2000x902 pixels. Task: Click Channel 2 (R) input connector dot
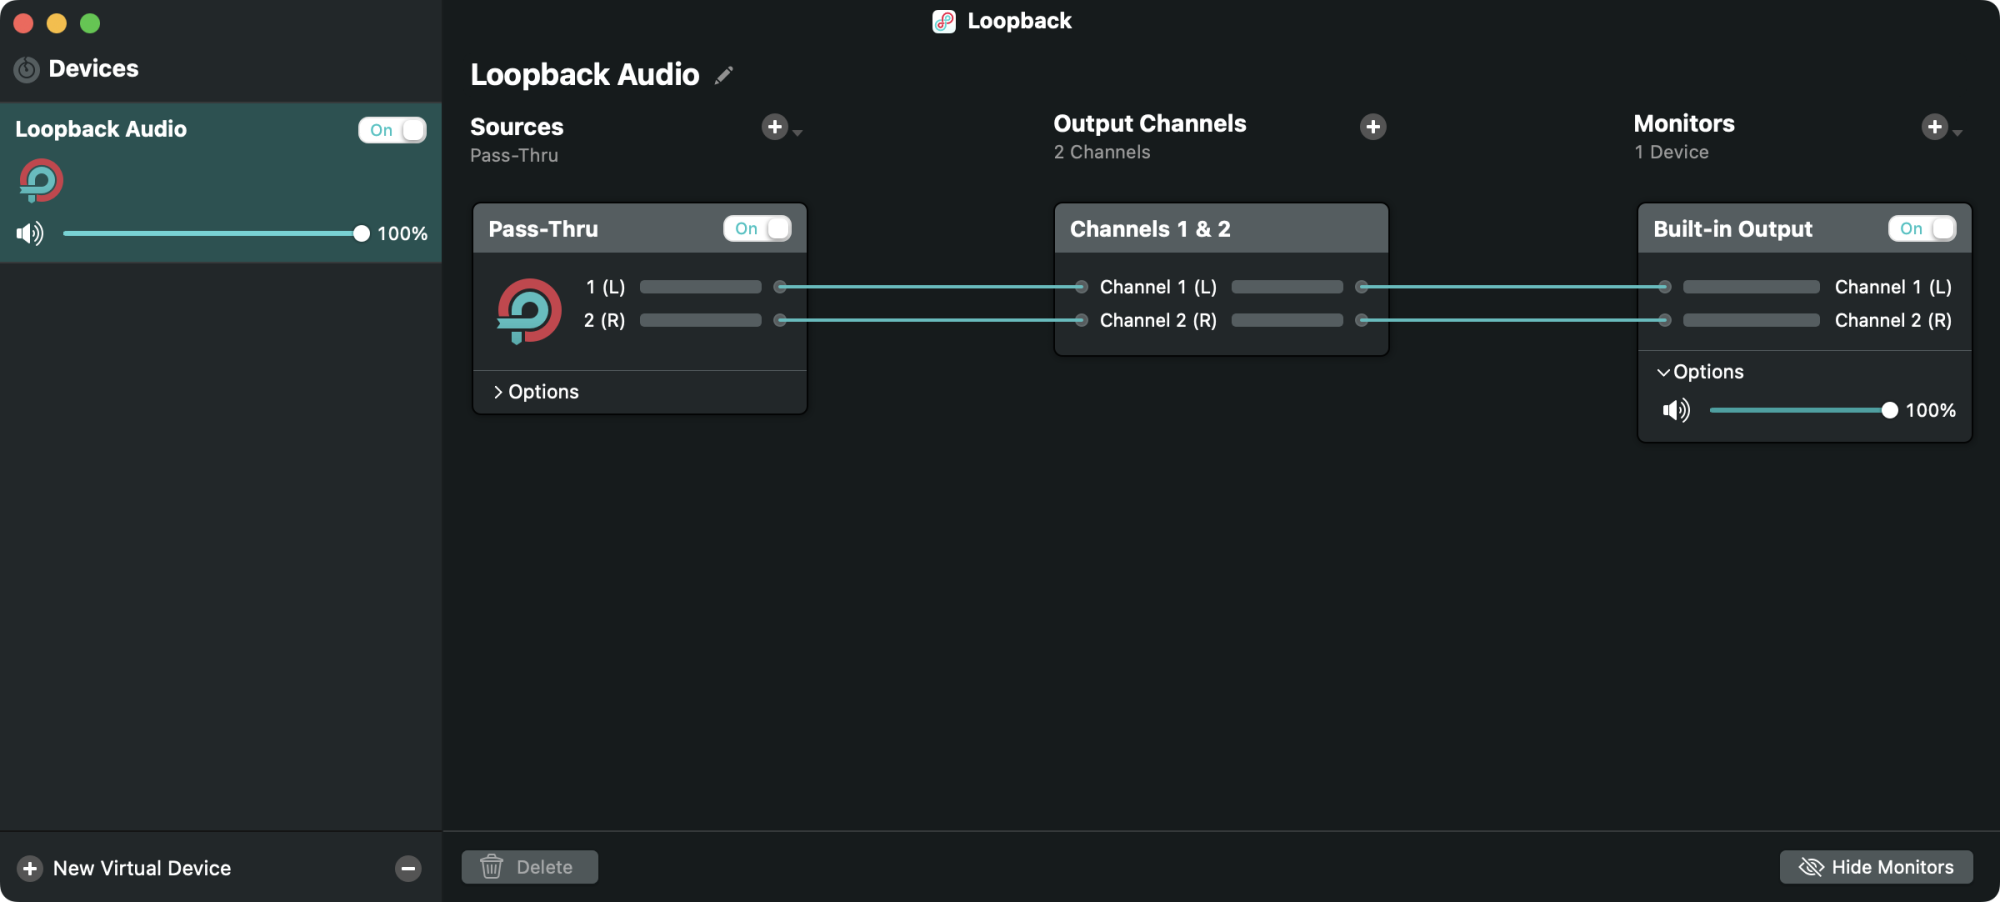pyautogui.click(x=1081, y=320)
